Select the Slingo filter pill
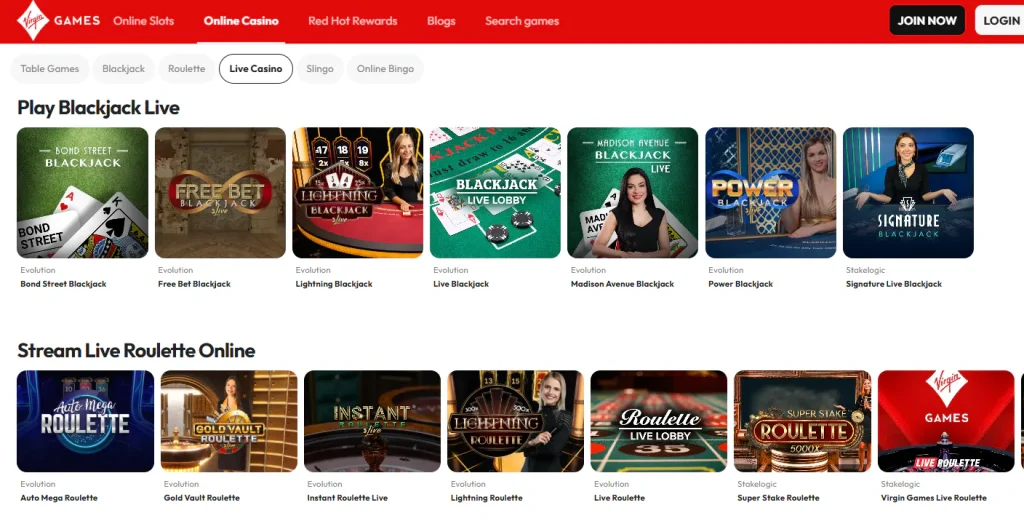This screenshot has height=521, width=1024. [320, 69]
